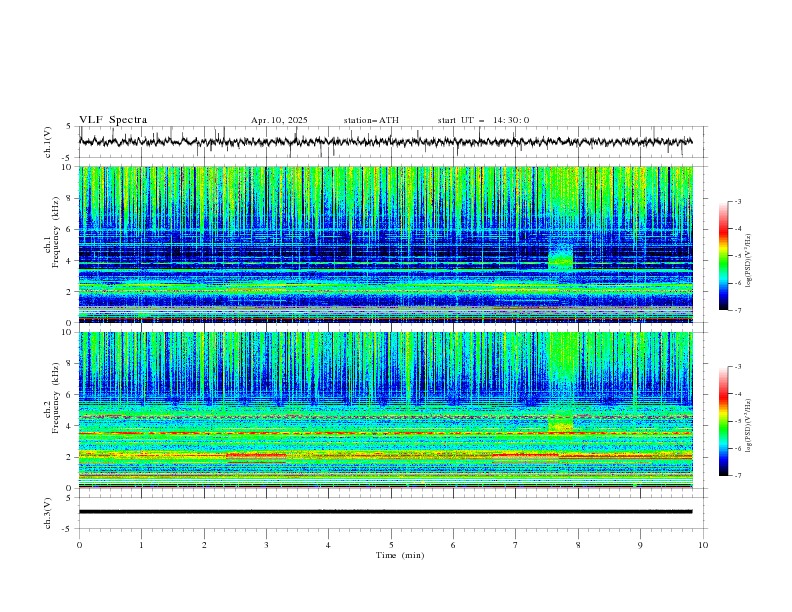This screenshot has height=612, width=792.
Task: Click the time axis tick label "6"
Action: pos(453,545)
